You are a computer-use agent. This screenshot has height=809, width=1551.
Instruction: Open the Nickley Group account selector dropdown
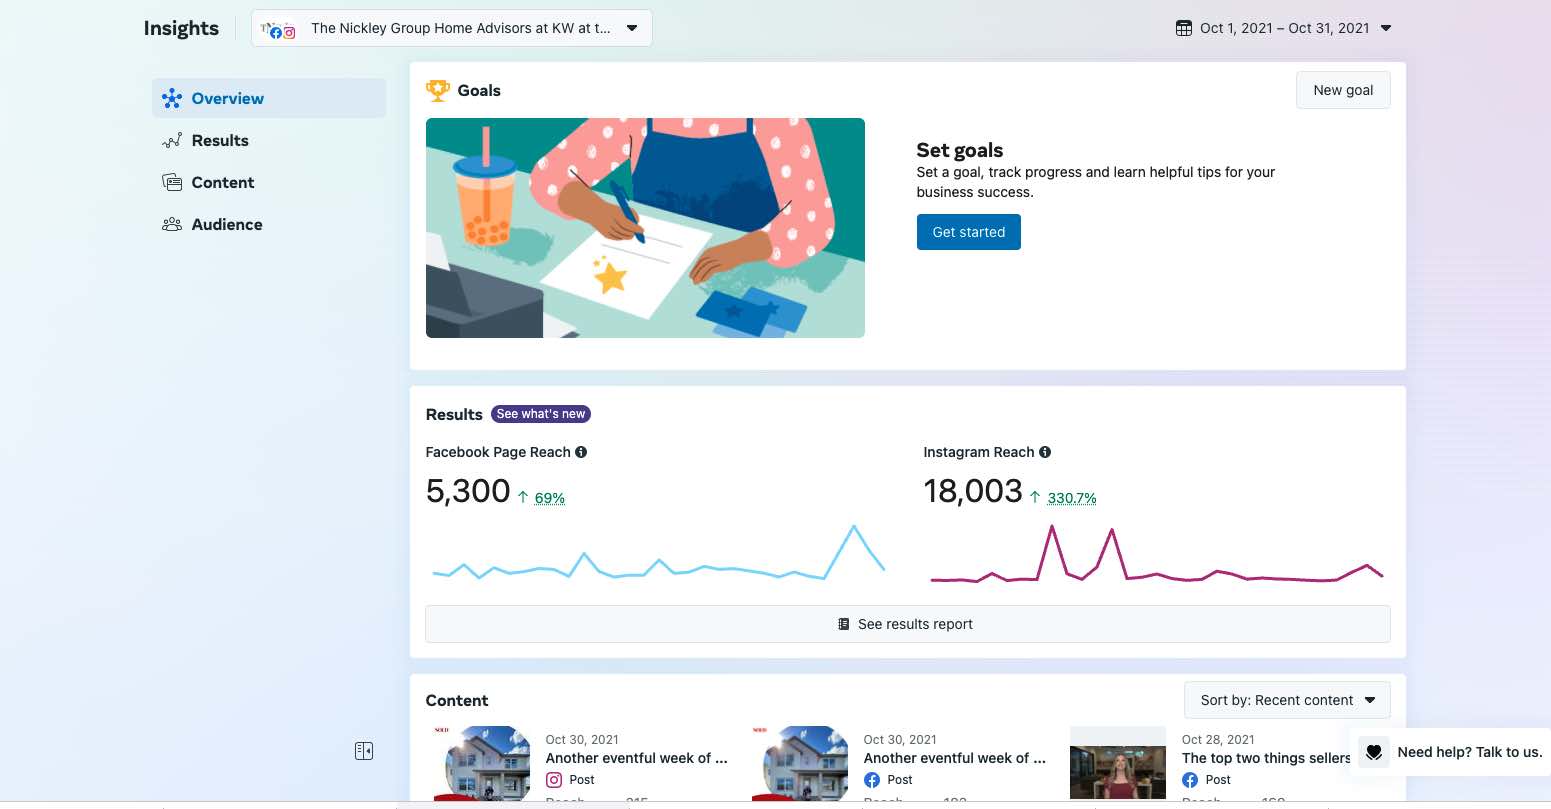coord(452,28)
